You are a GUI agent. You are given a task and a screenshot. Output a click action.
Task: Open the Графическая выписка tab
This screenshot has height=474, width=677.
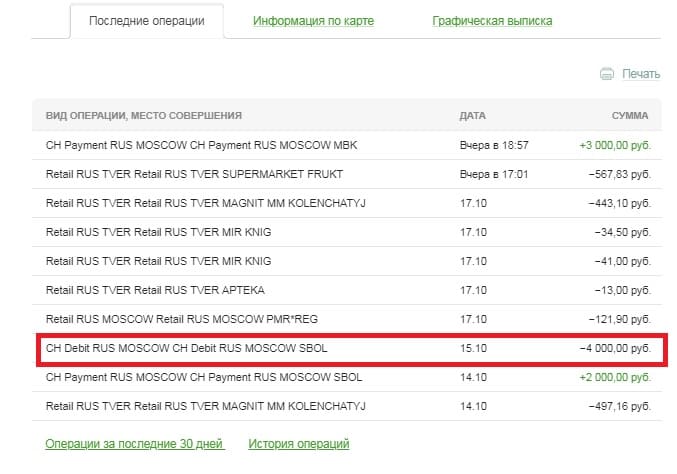(491, 21)
